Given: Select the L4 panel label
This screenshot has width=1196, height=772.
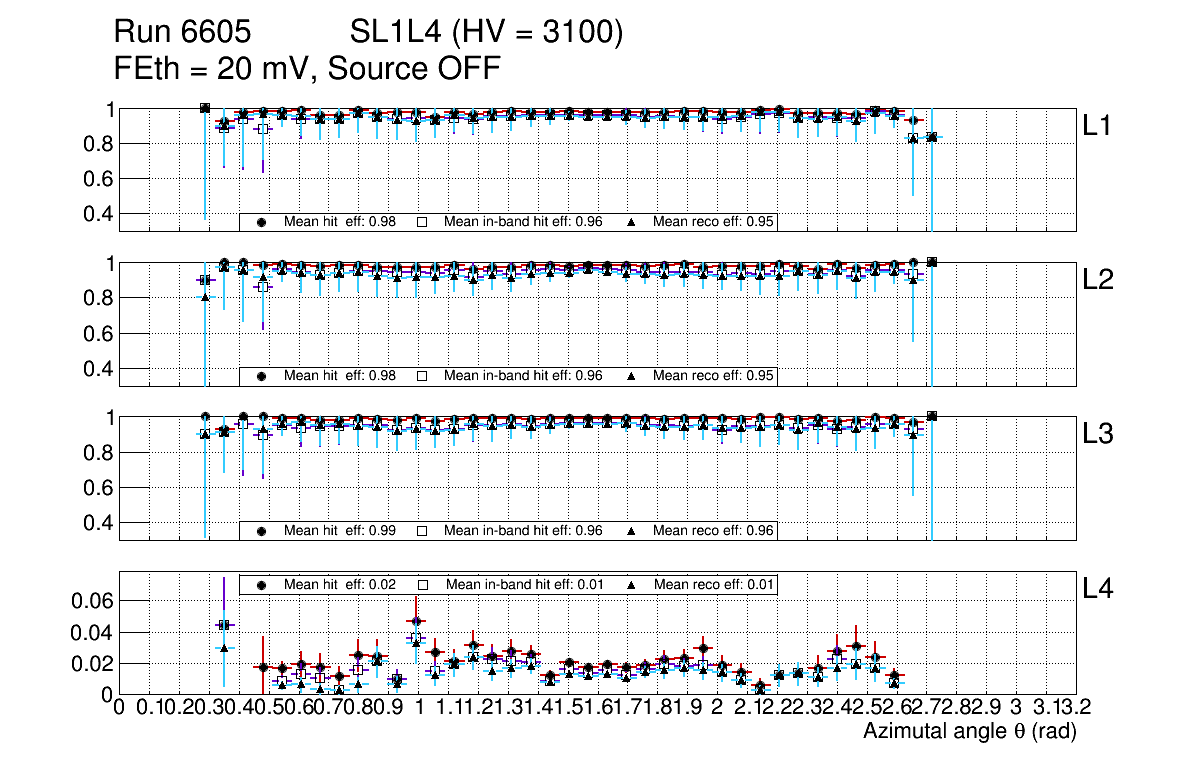Looking at the screenshot, I should [1098, 589].
